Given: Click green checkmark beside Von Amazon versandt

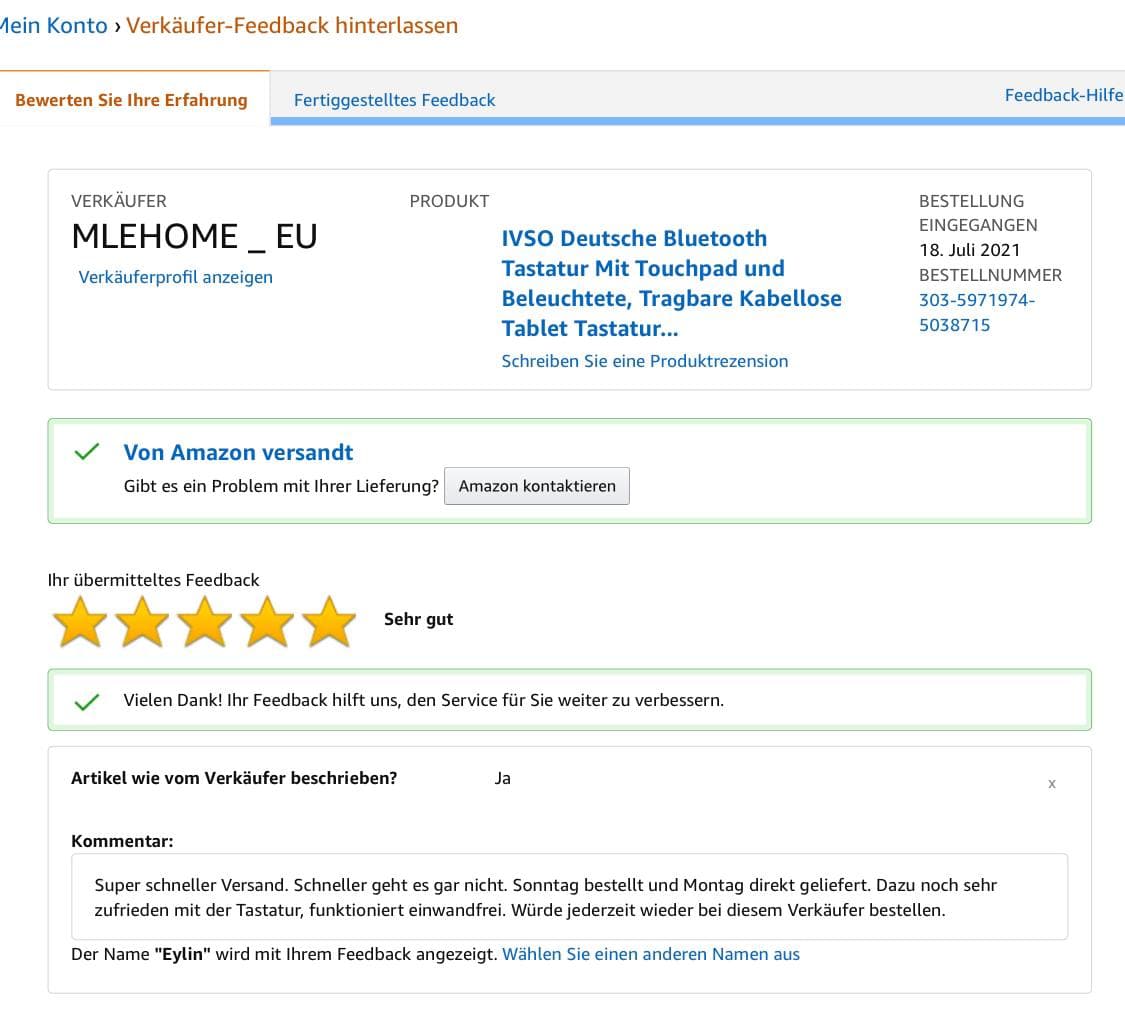Looking at the screenshot, I should pyautogui.click(x=87, y=452).
